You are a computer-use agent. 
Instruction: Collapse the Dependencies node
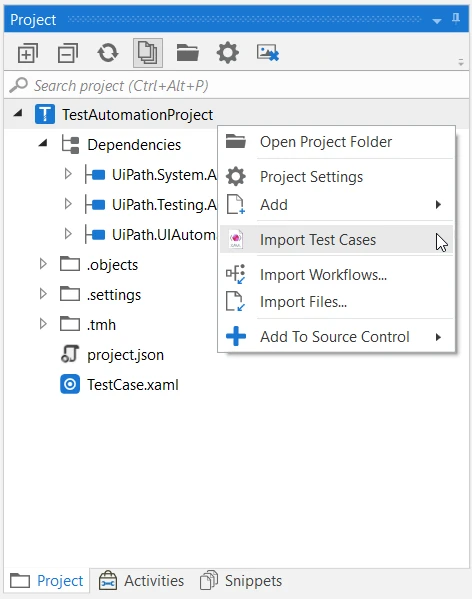click(x=43, y=143)
